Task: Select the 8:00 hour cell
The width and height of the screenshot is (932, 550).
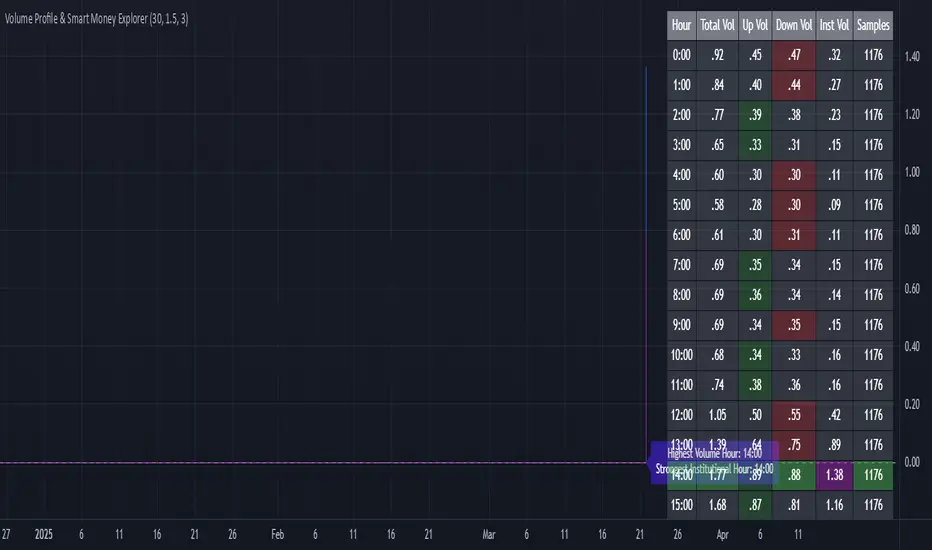Action: coord(681,295)
